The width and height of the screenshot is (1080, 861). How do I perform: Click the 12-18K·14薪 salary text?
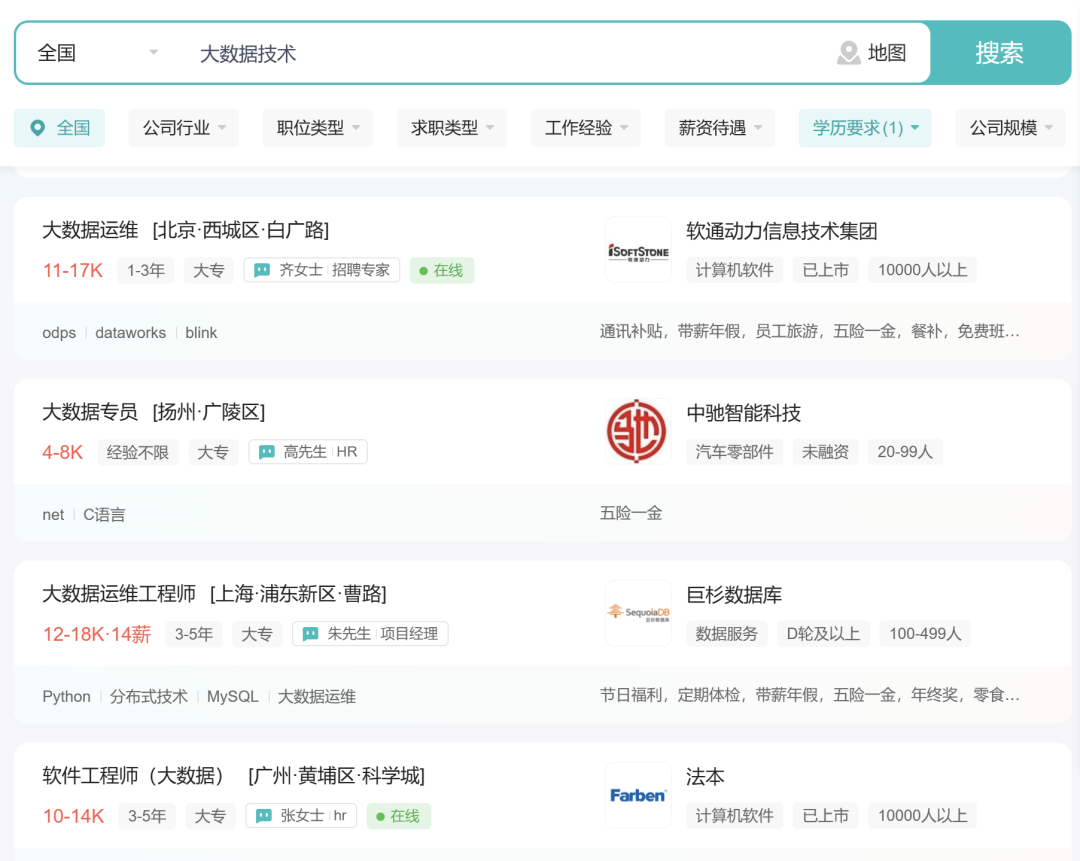tap(97, 634)
